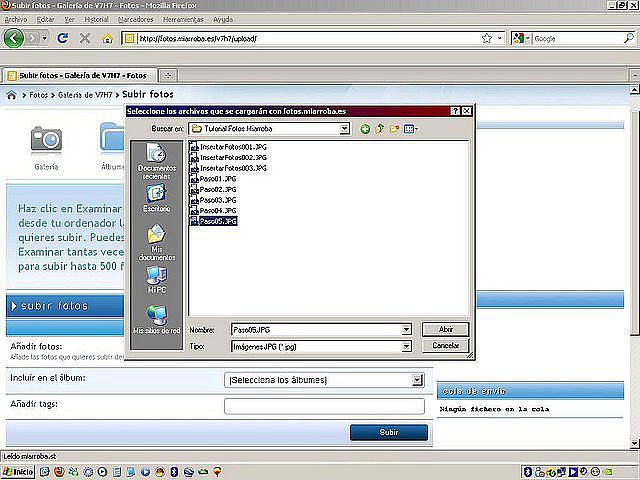Open the Álbumes folder icon
The image size is (640, 480).
112,137
